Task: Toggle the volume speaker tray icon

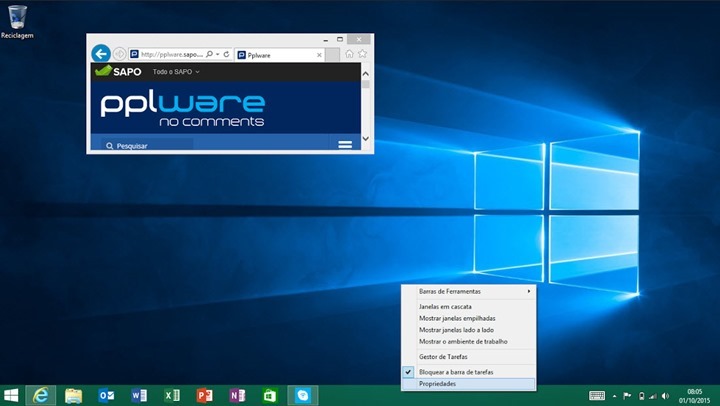Action: coord(666,396)
